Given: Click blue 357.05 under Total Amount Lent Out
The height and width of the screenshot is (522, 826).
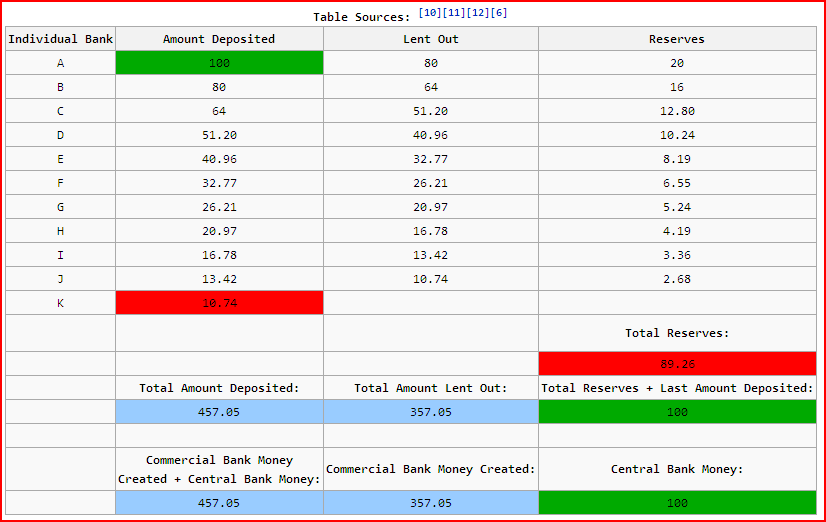Looking at the screenshot, I should [430, 411].
